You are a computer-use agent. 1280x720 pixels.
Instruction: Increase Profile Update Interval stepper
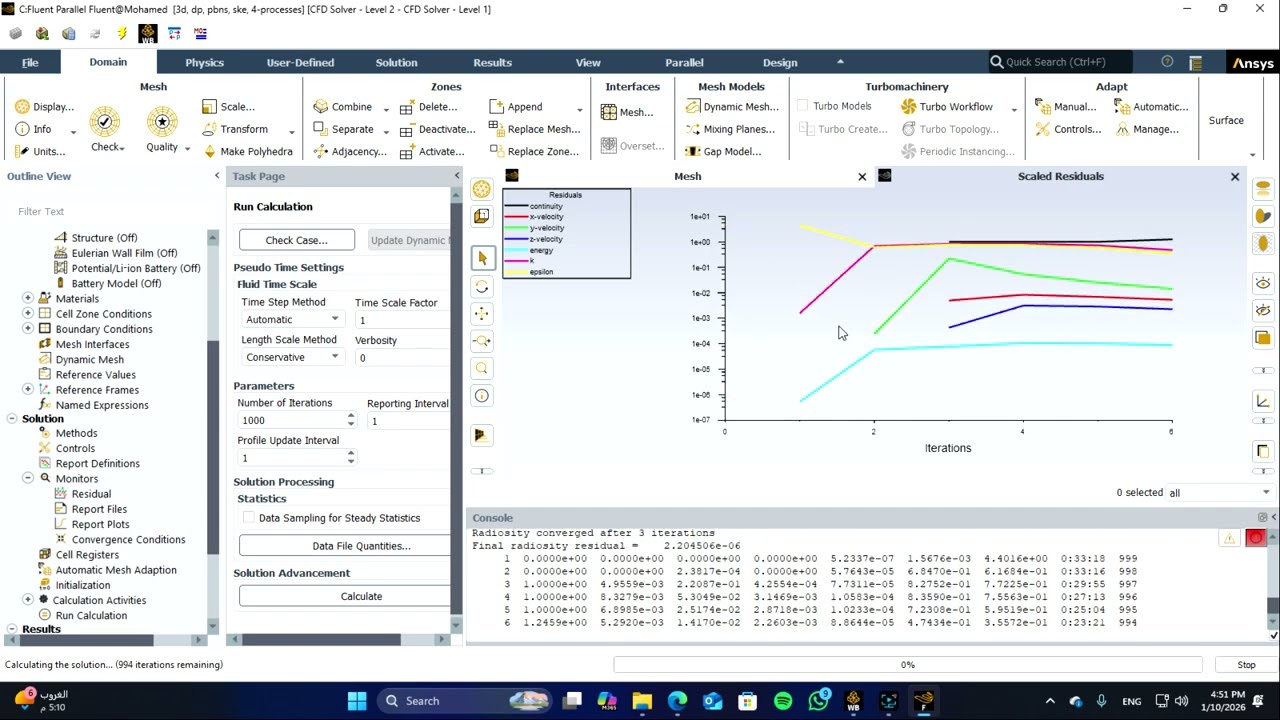point(350,453)
